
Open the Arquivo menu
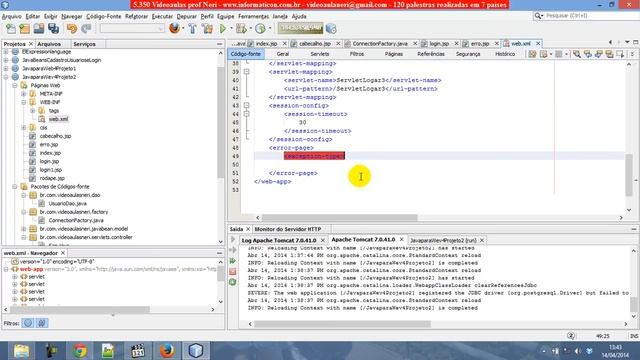point(11,16)
